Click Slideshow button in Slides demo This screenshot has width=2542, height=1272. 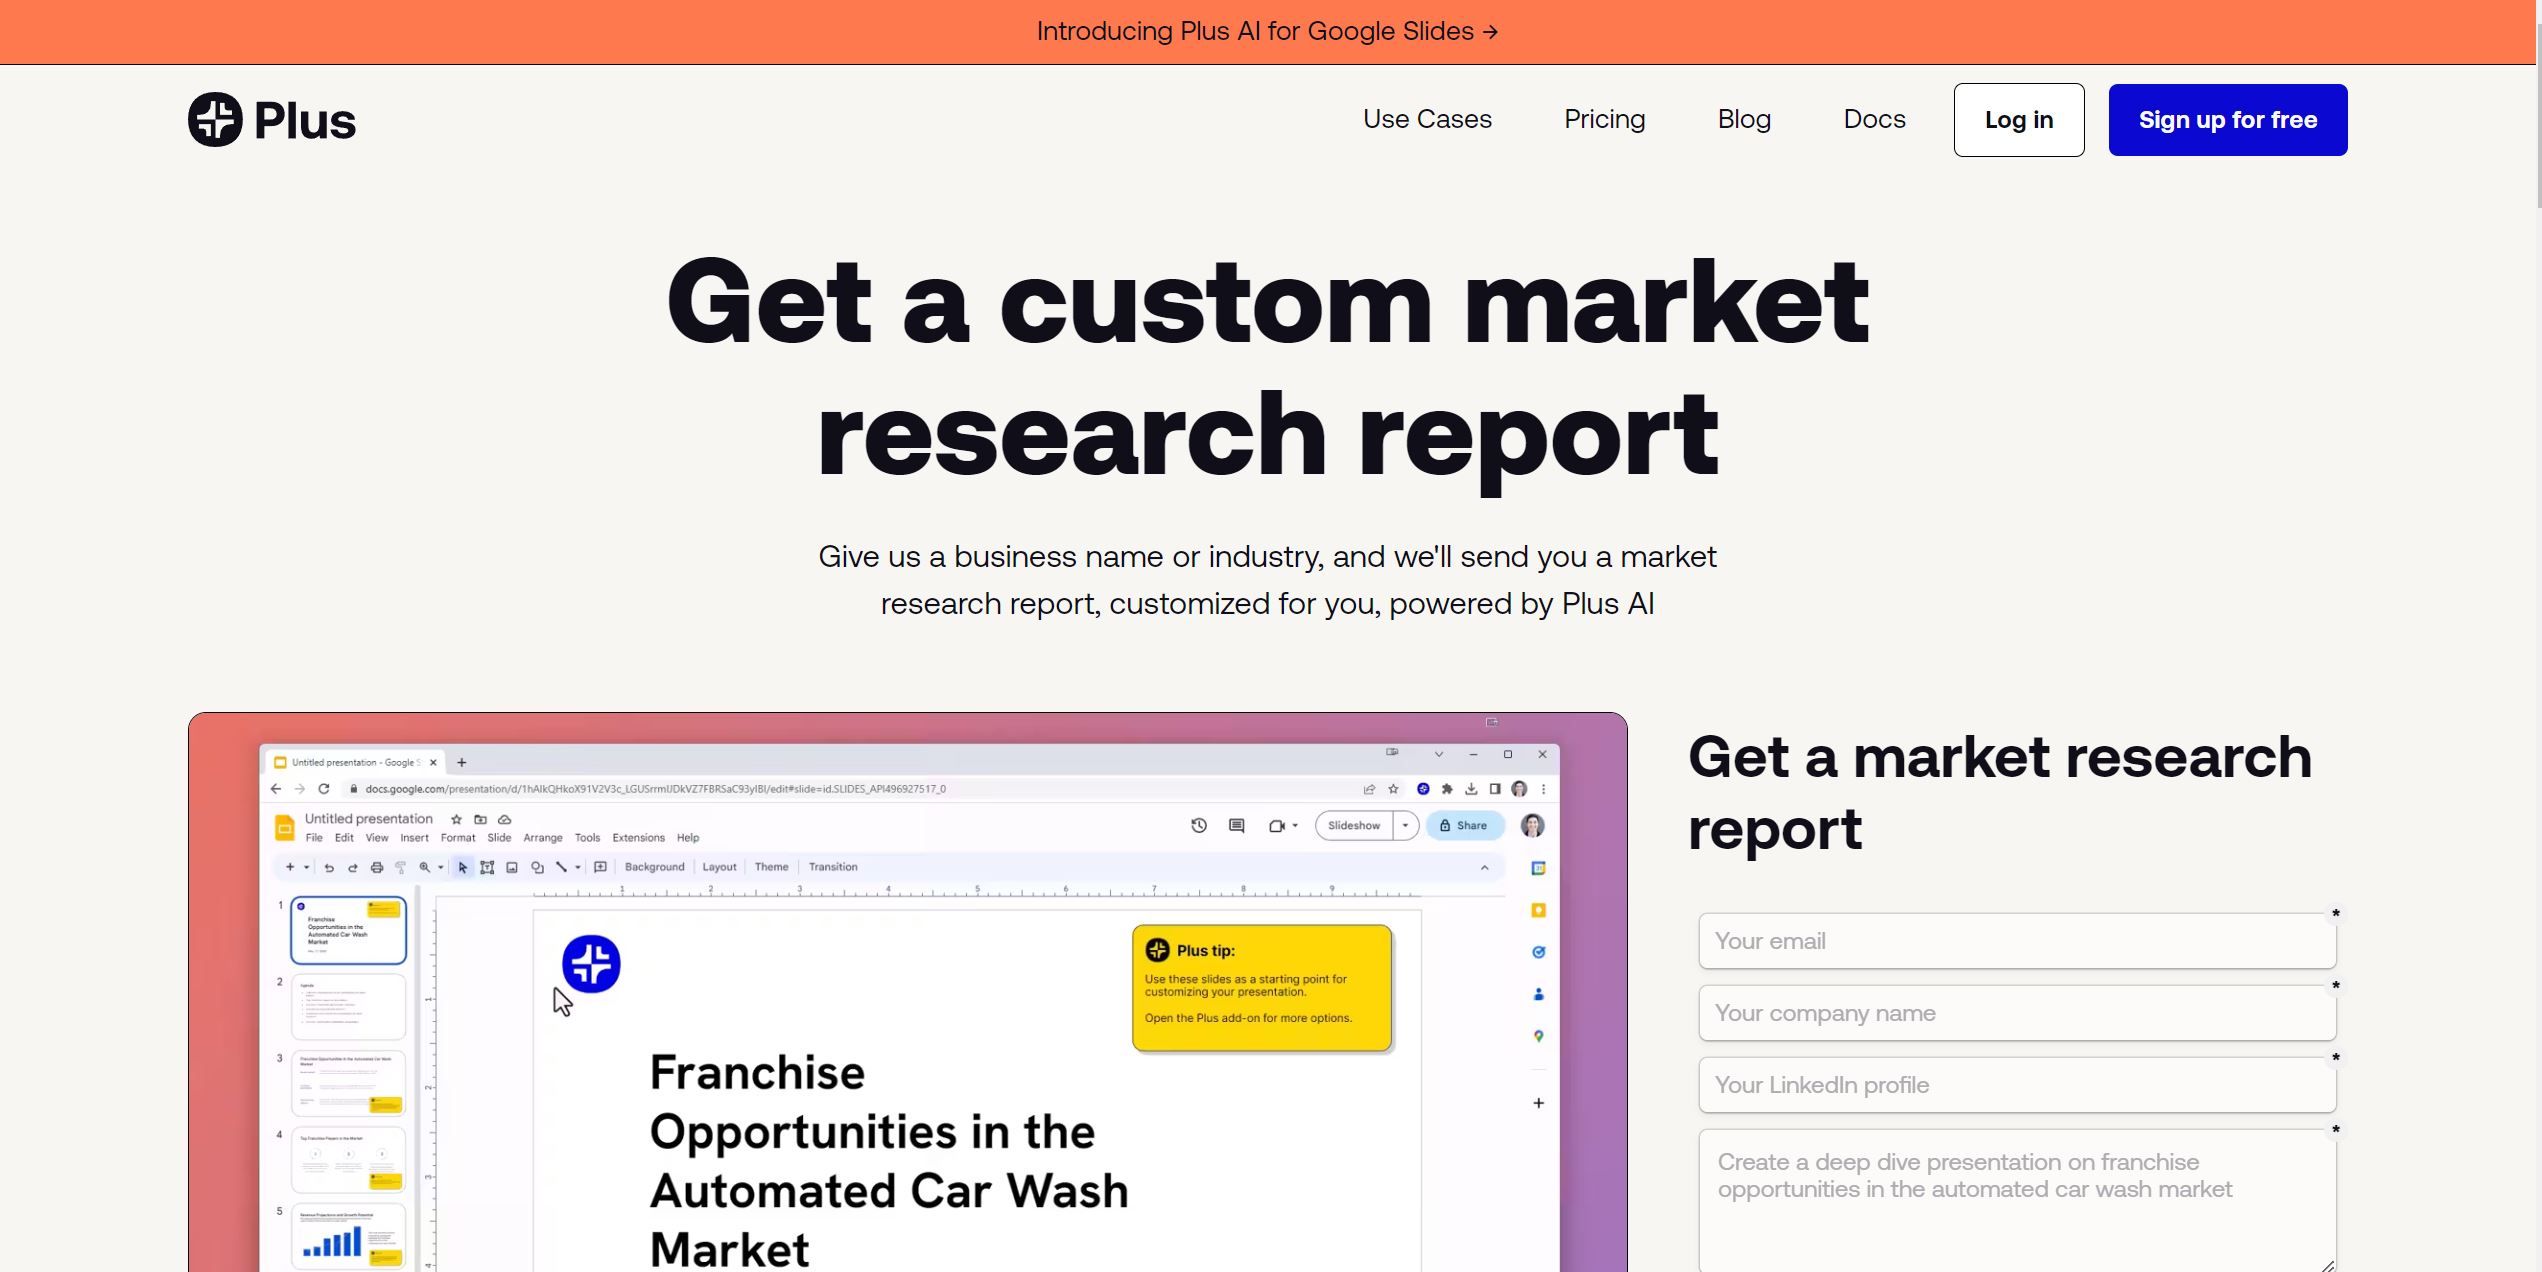coord(1354,825)
